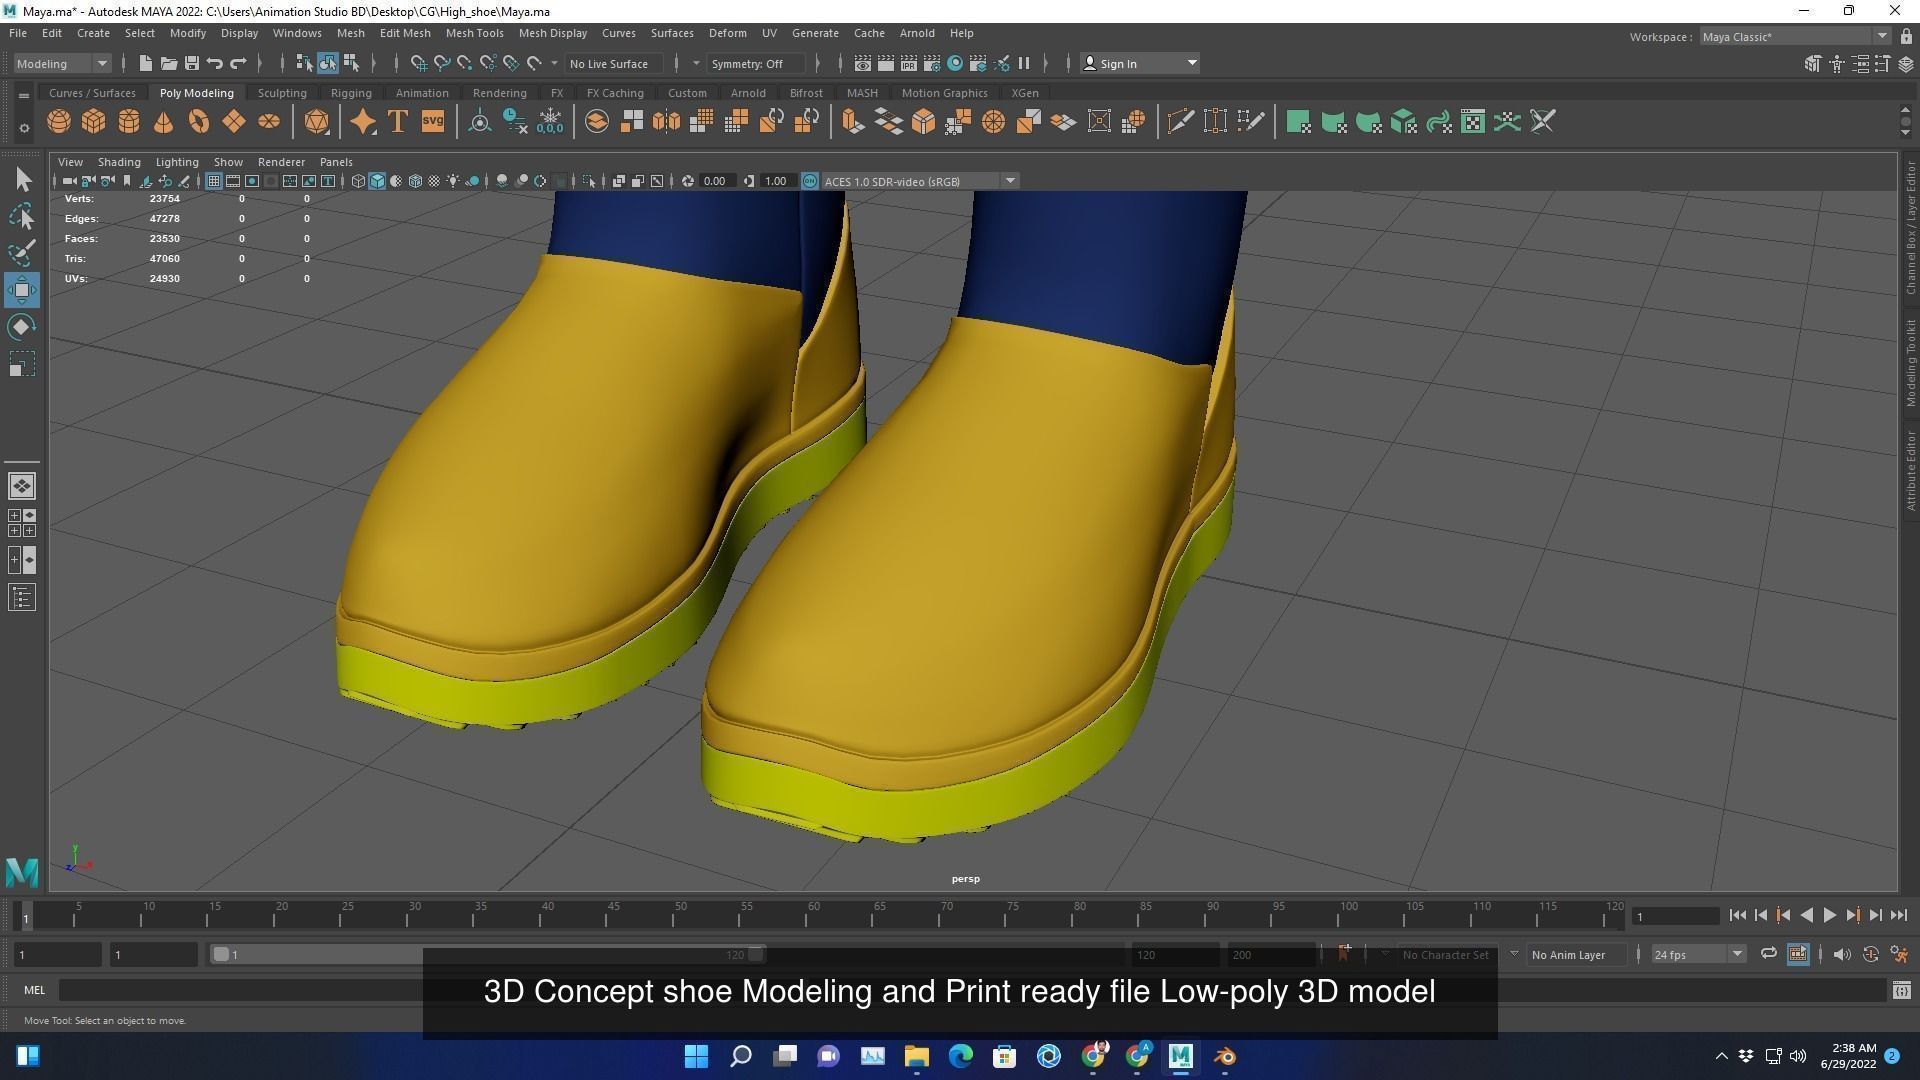Create a Polygon Cone from shelf

(x=164, y=122)
